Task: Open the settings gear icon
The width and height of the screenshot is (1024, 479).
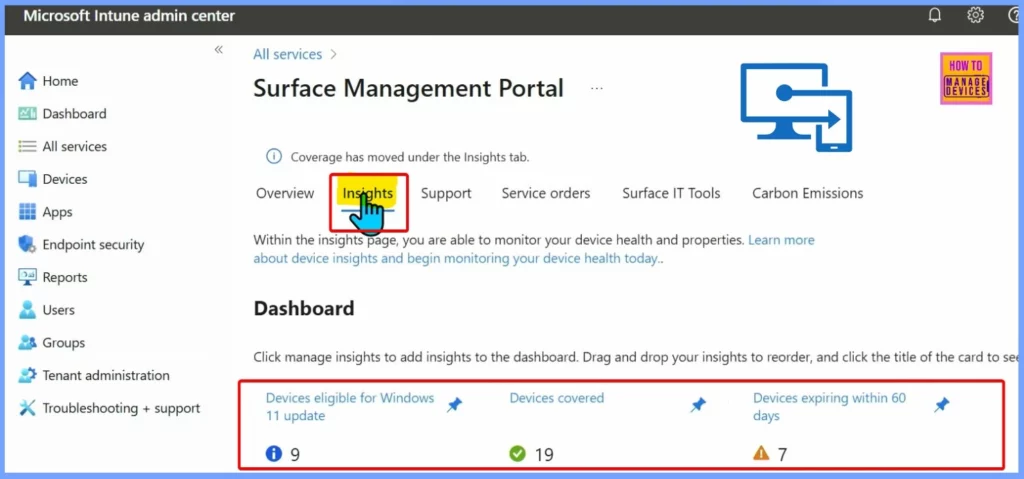Action: 975,15
